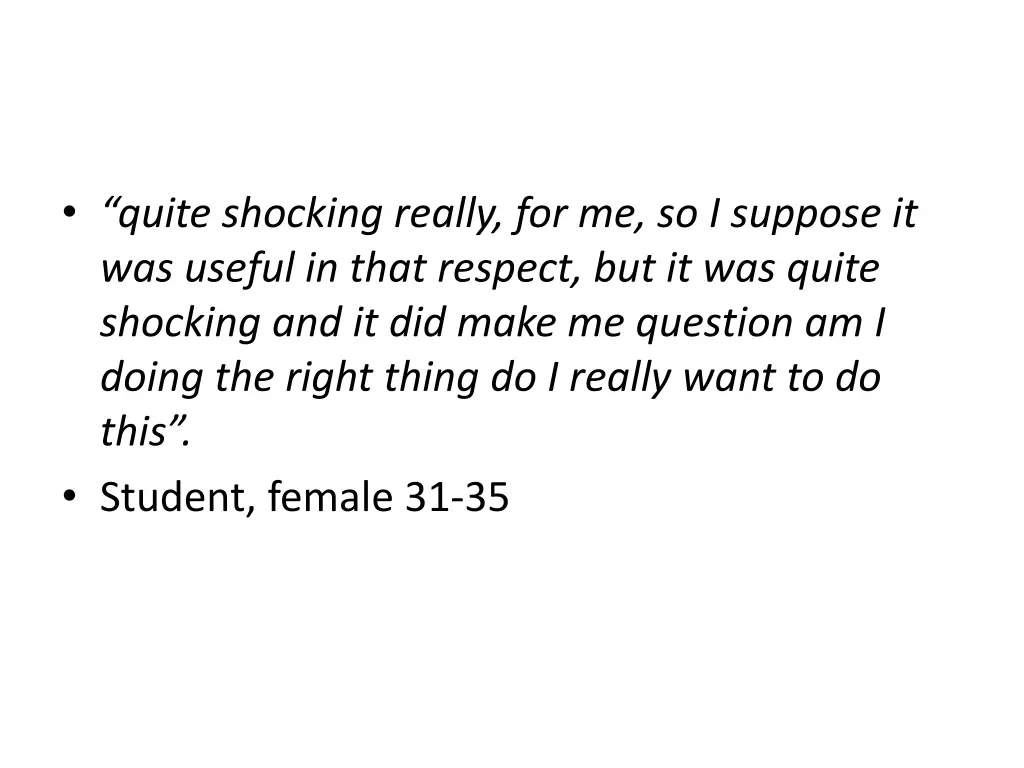Image resolution: width=1024 pixels, height=768 pixels.
Task: Click the word 'shocking' in first line
Action: click(302, 214)
